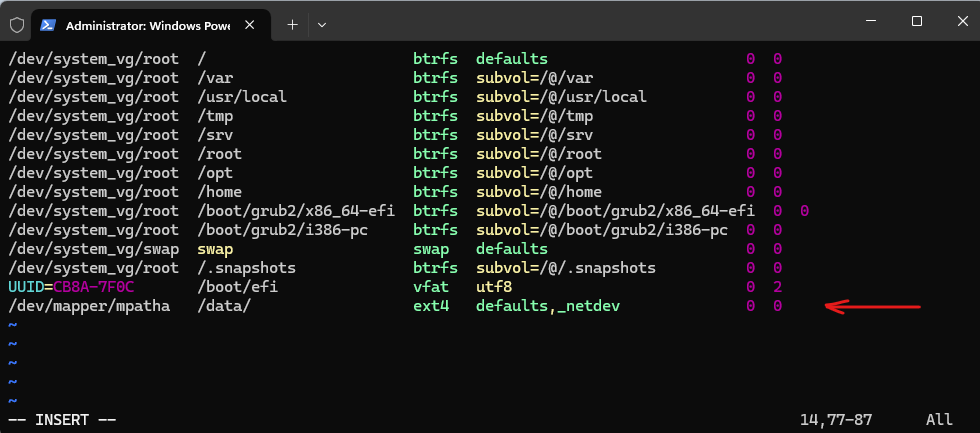Click the vfat filesystem type
This screenshot has width=980, height=433.
click(x=431, y=287)
